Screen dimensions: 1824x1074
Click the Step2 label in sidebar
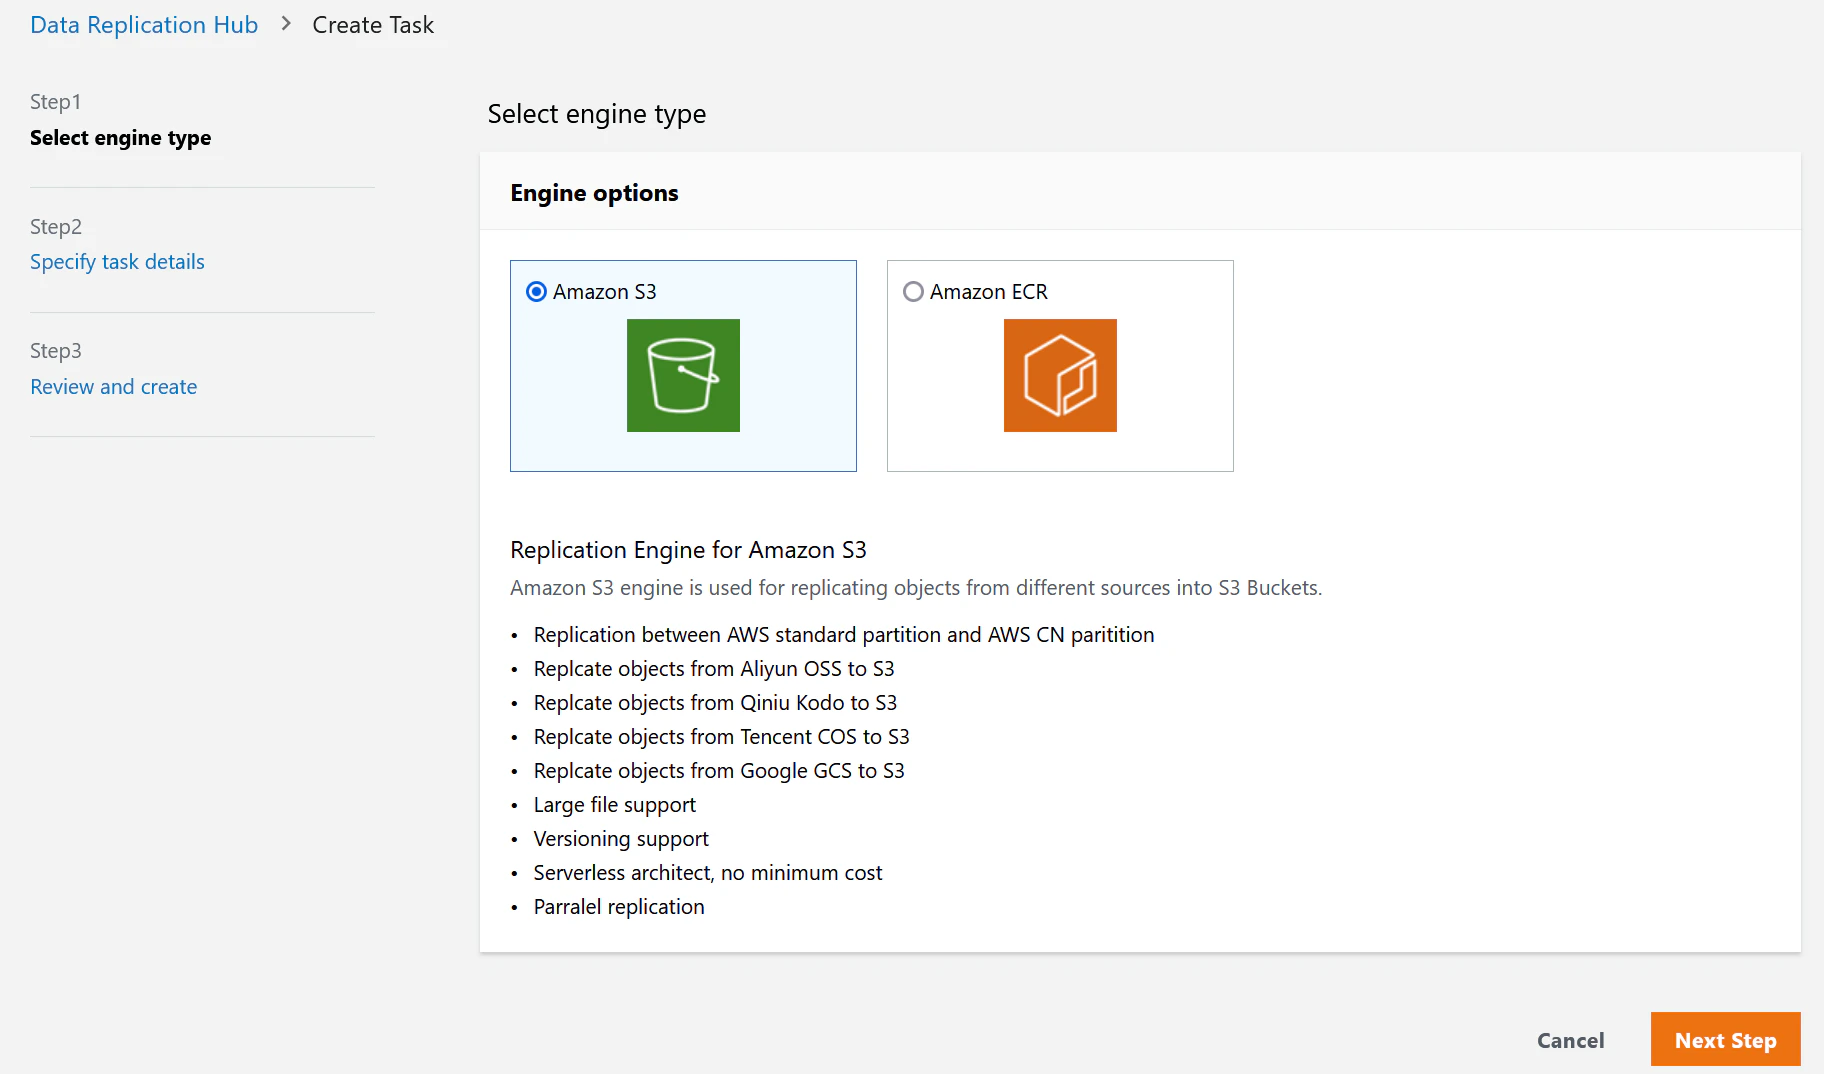pyautogui.click(x=56, y=227)
